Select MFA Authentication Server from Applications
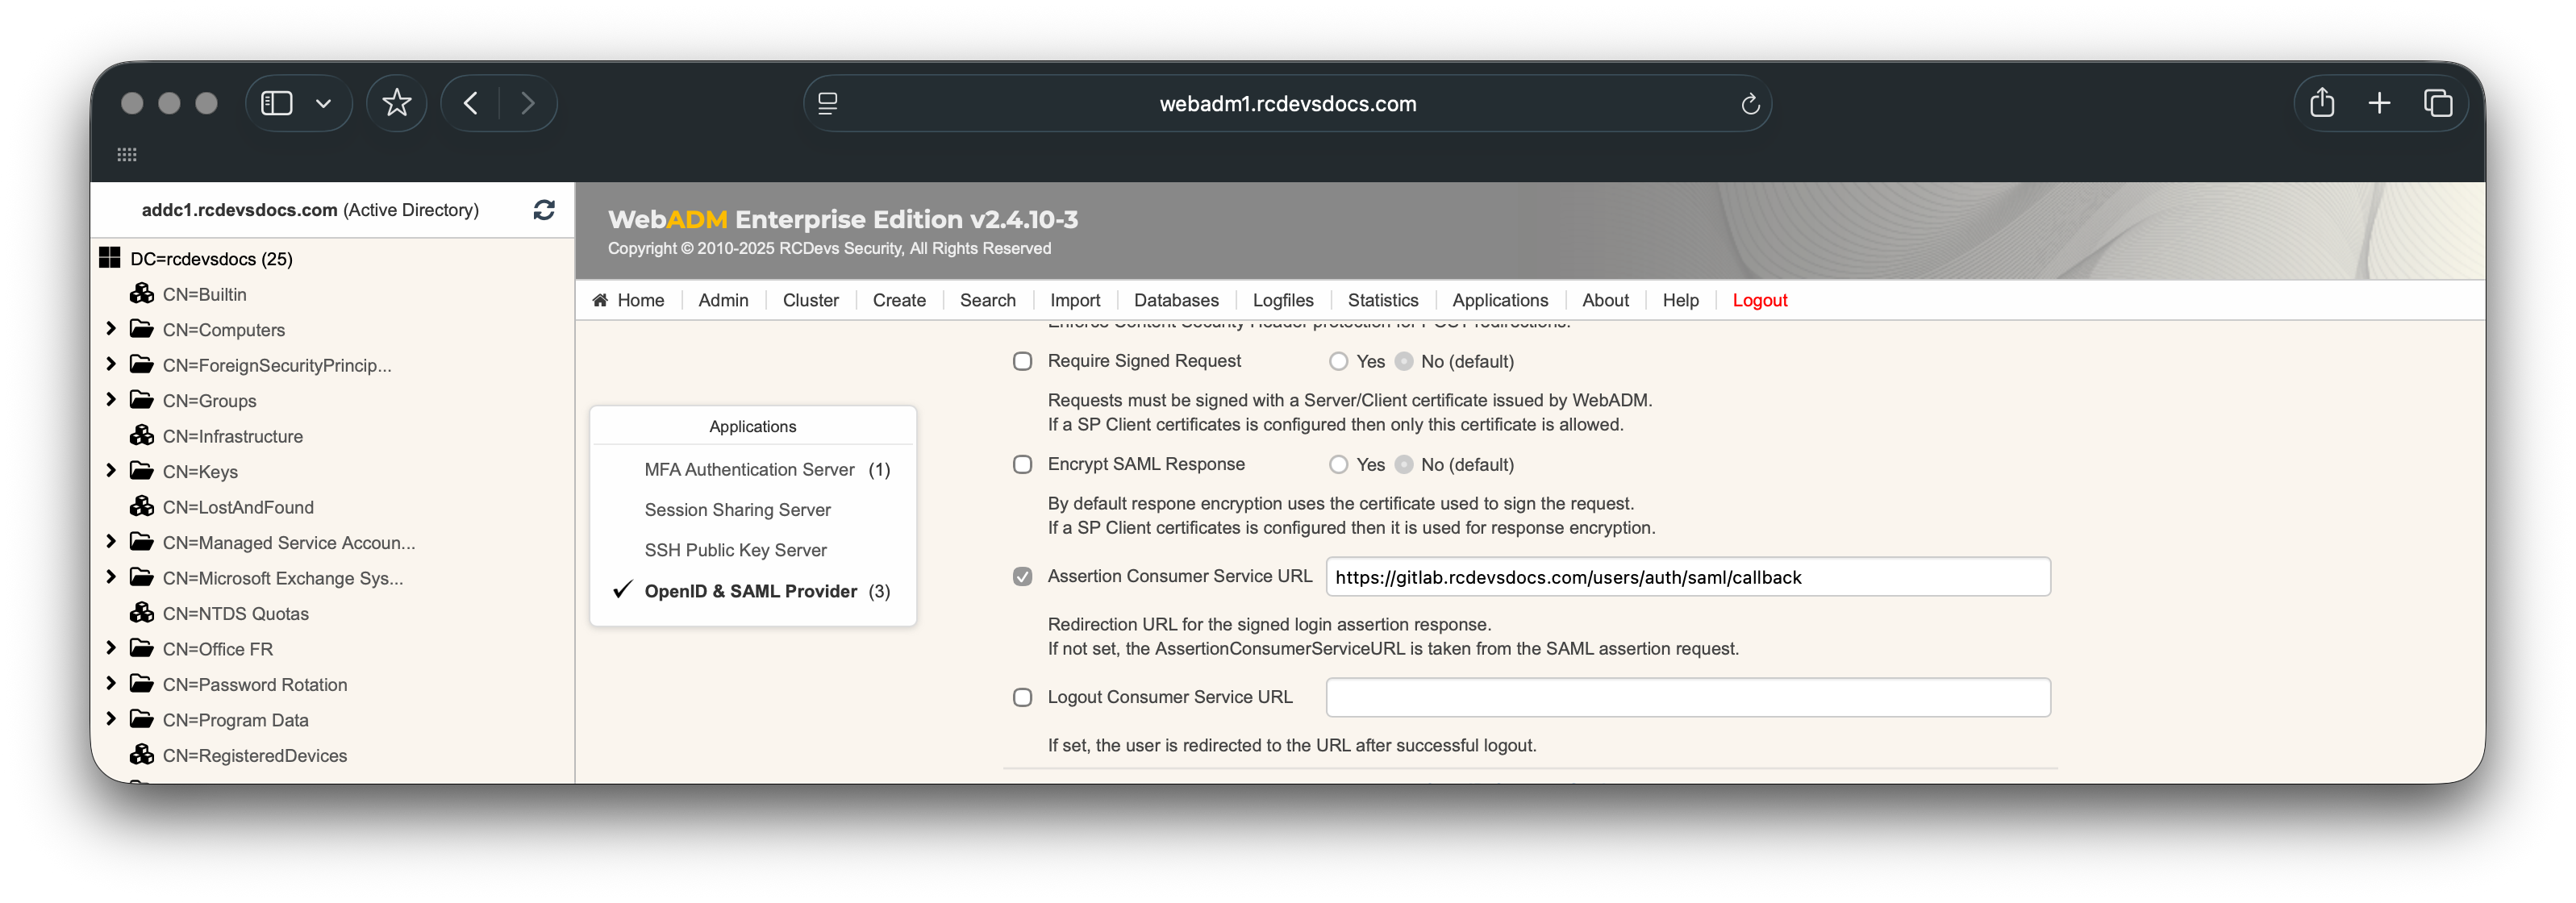2576x903 pixels. [x=749, y=469]
